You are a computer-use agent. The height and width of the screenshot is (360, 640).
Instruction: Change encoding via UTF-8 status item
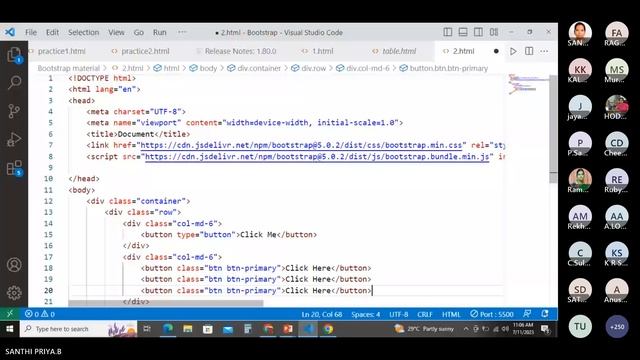[x=399, y=314]
